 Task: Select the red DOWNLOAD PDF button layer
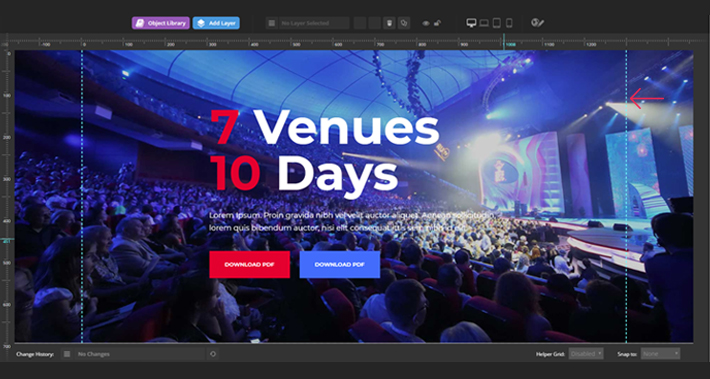[x=249, y=264]
